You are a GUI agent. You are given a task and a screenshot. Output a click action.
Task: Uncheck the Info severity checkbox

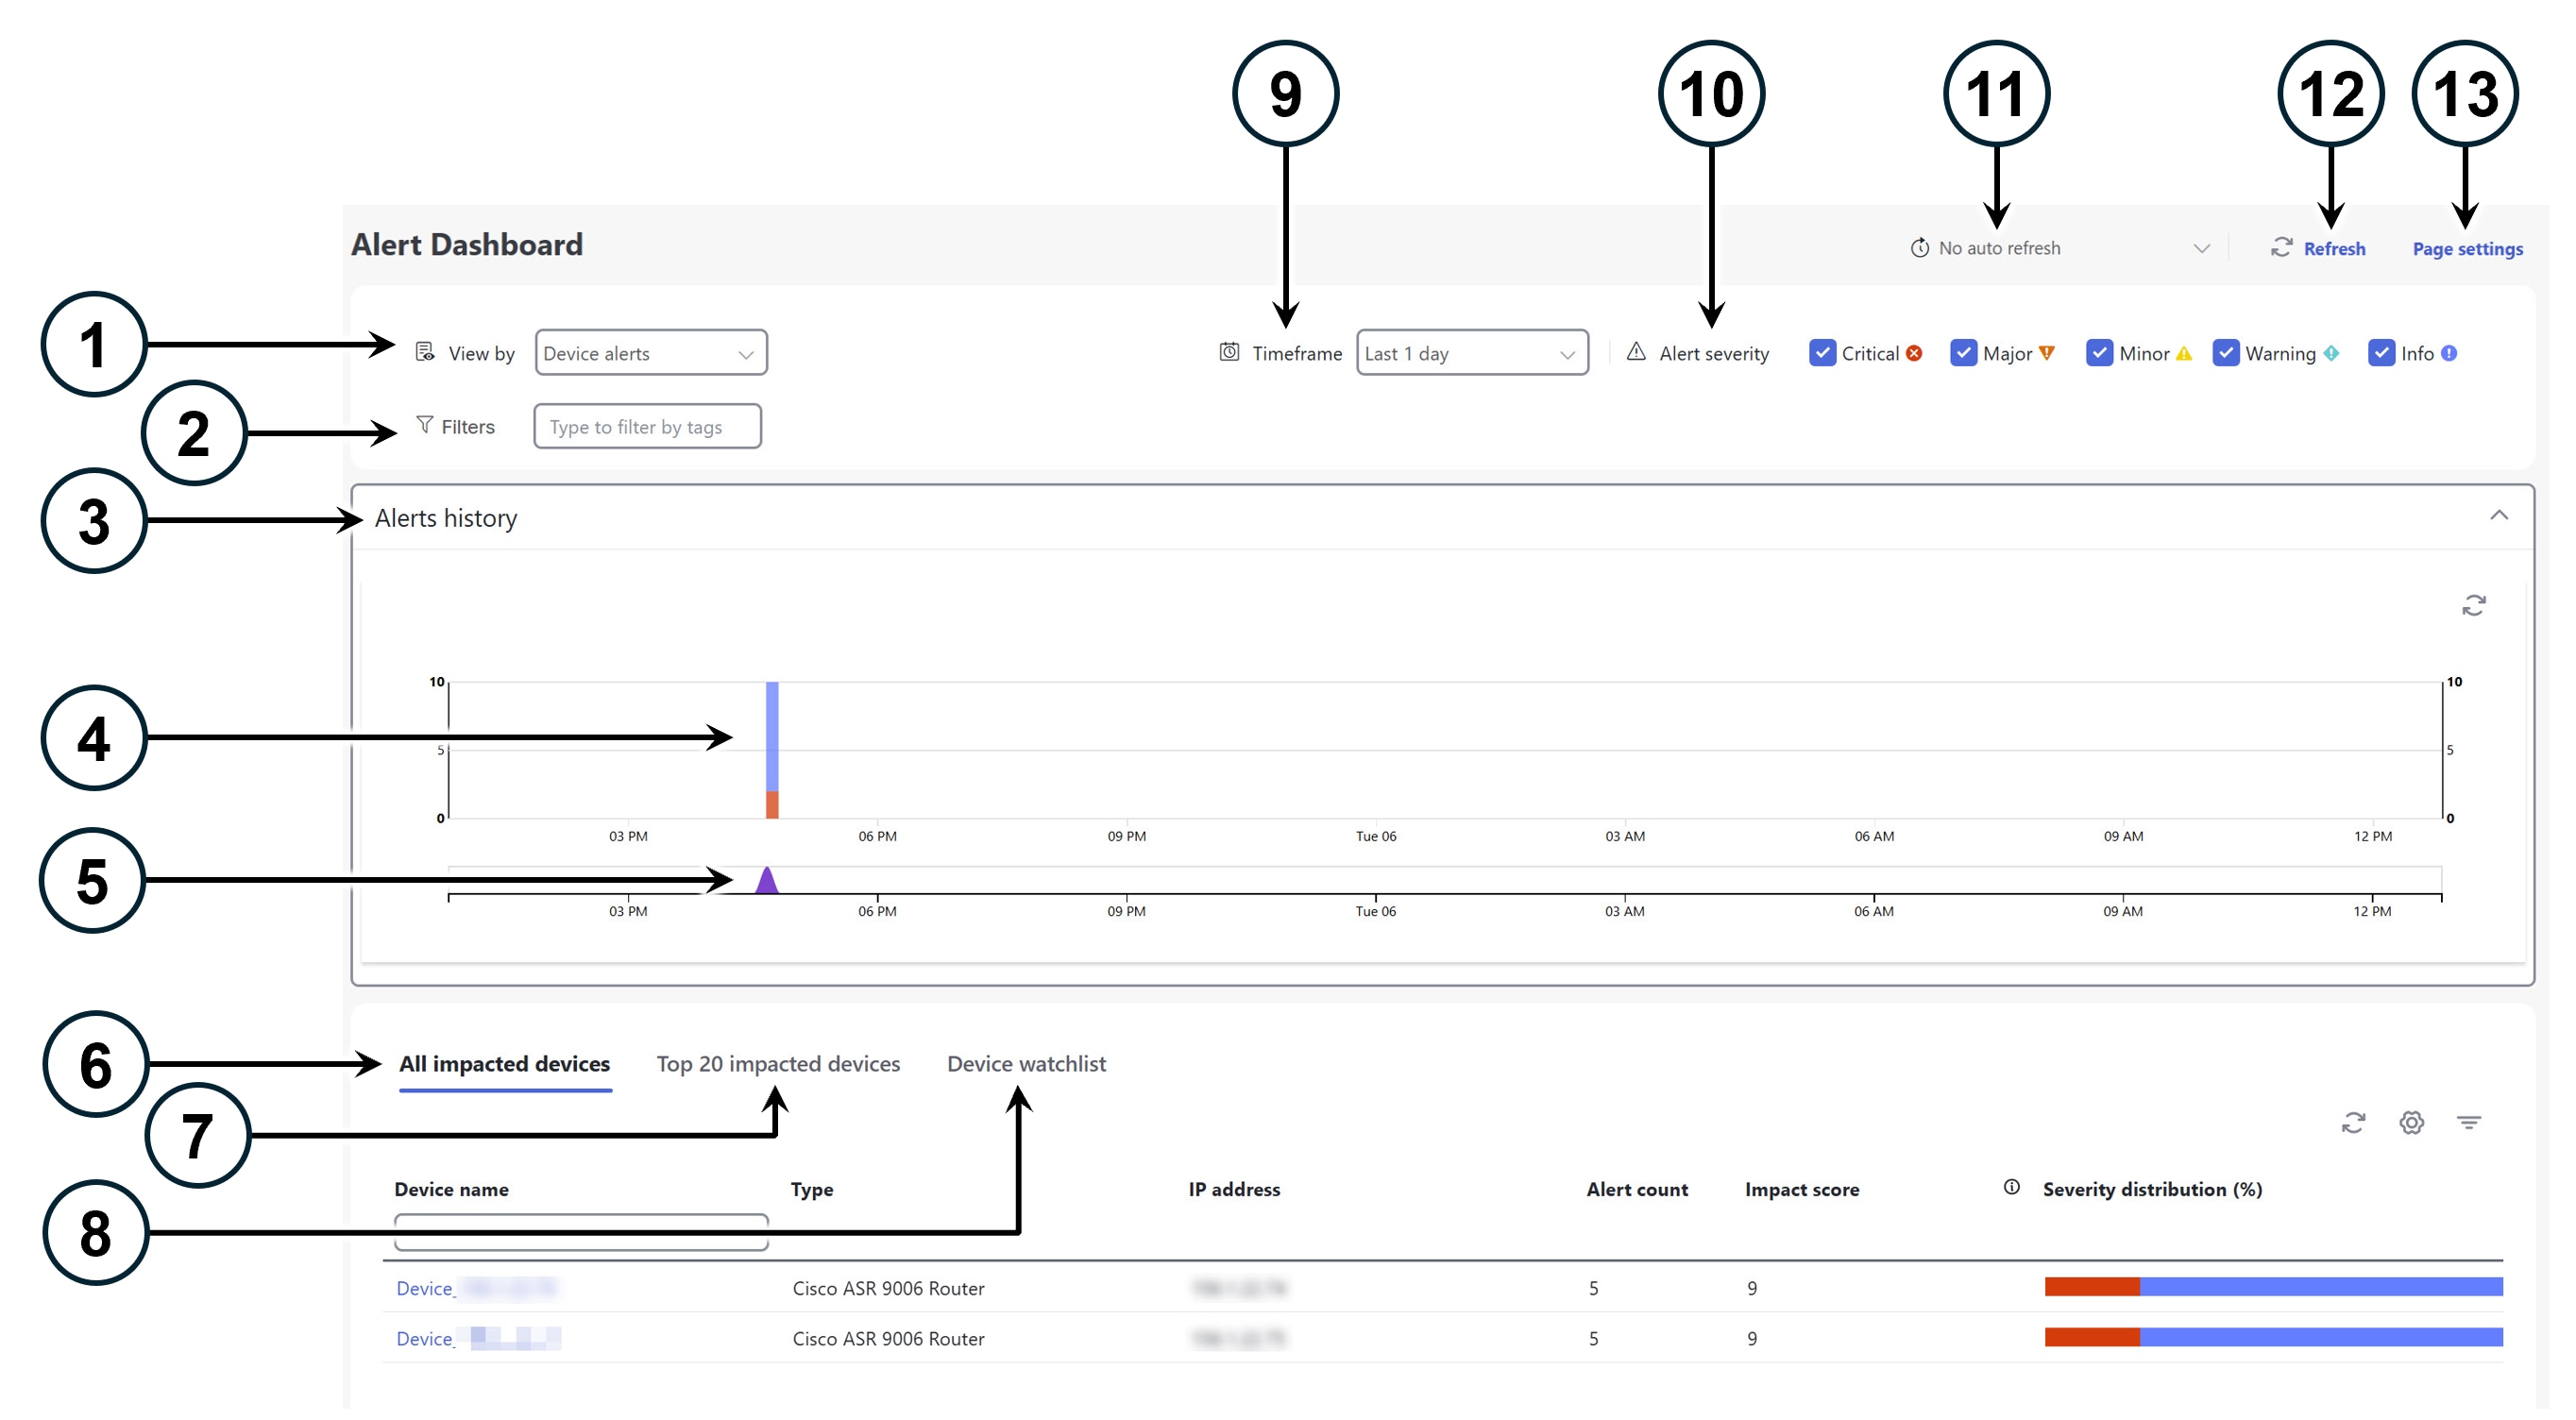click(x=2381, y=353)
